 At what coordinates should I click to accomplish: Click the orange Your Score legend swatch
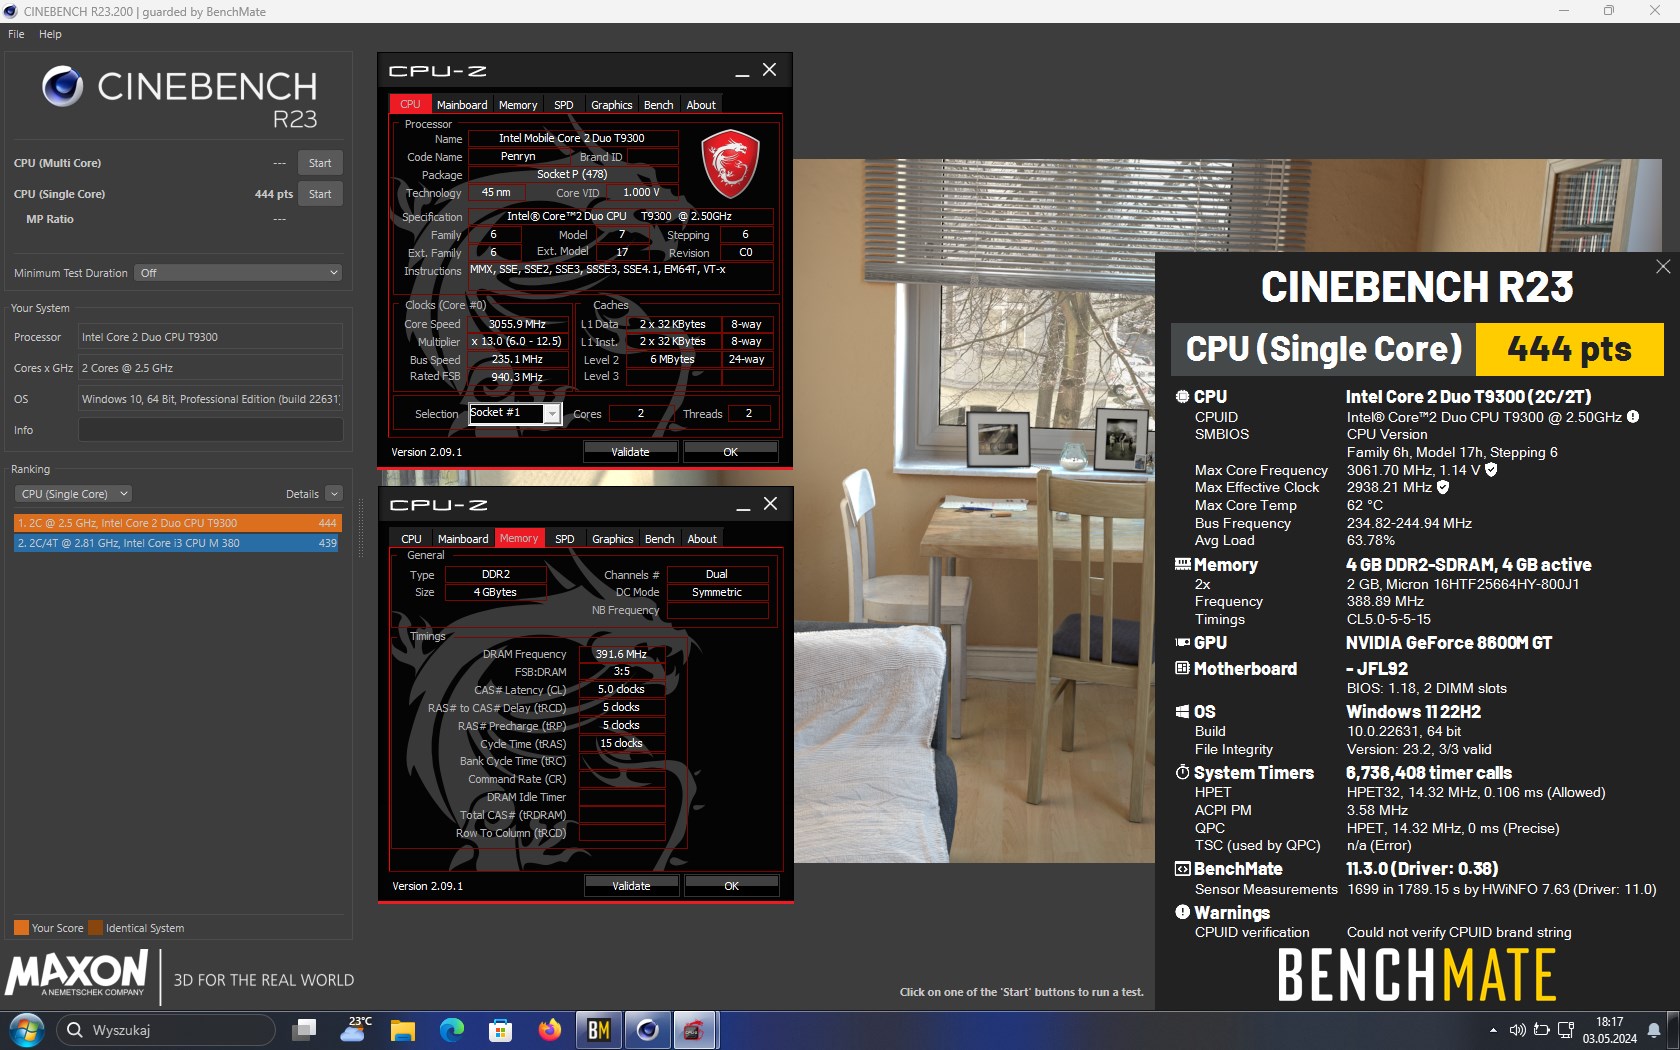pyautogui.click(x=21, y=928)
